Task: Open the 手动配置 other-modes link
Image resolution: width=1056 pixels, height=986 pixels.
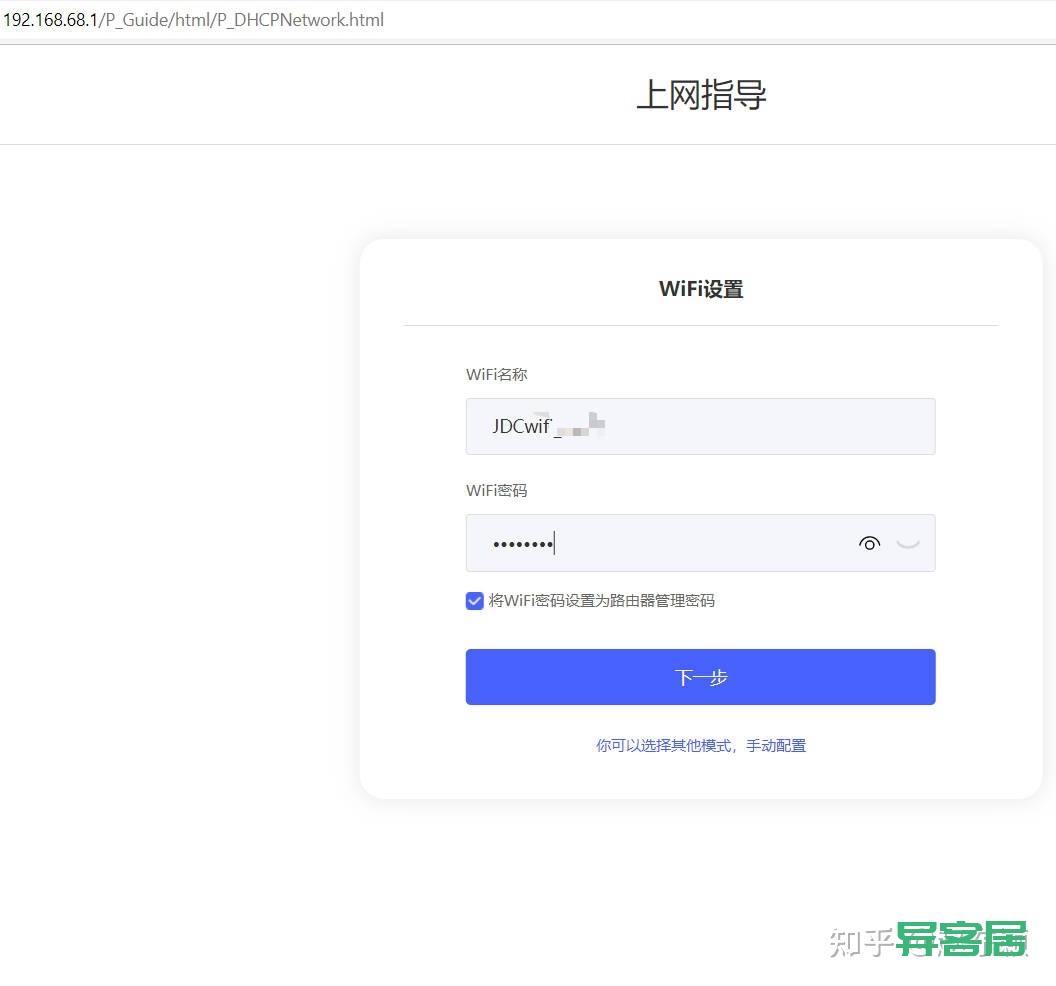Action: tap(776, 746)
